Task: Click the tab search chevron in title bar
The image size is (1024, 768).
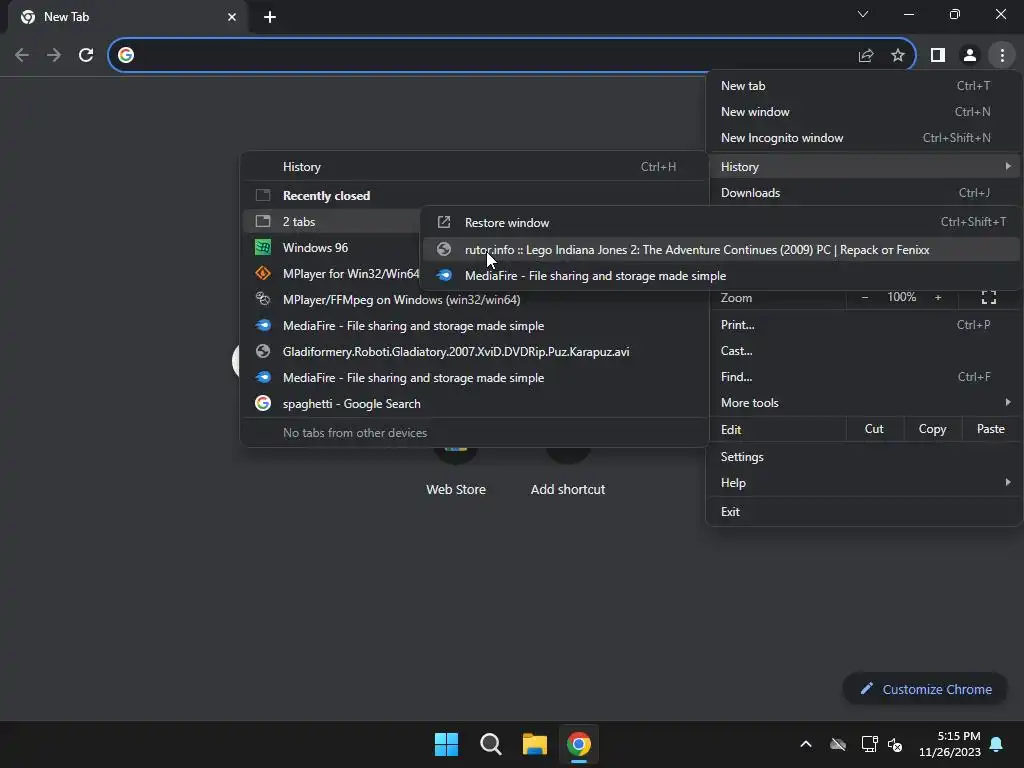Action: click(863, 14)
